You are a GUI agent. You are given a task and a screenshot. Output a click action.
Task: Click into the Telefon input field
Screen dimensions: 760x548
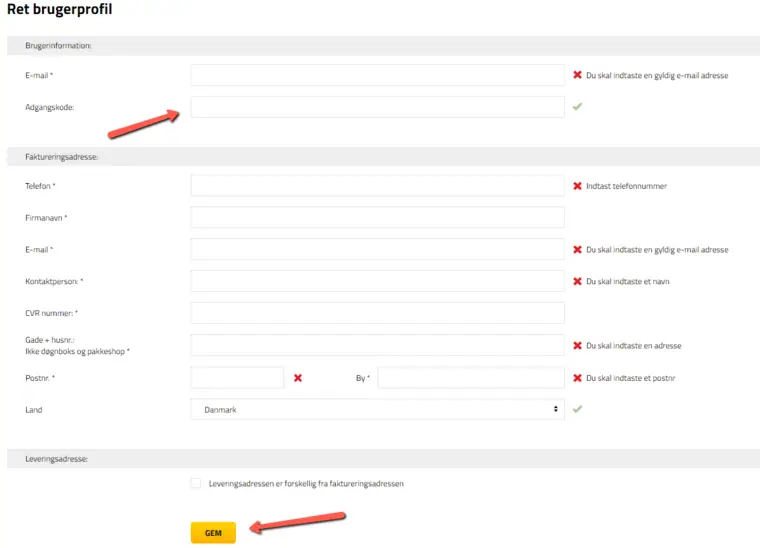coord(377,186)
